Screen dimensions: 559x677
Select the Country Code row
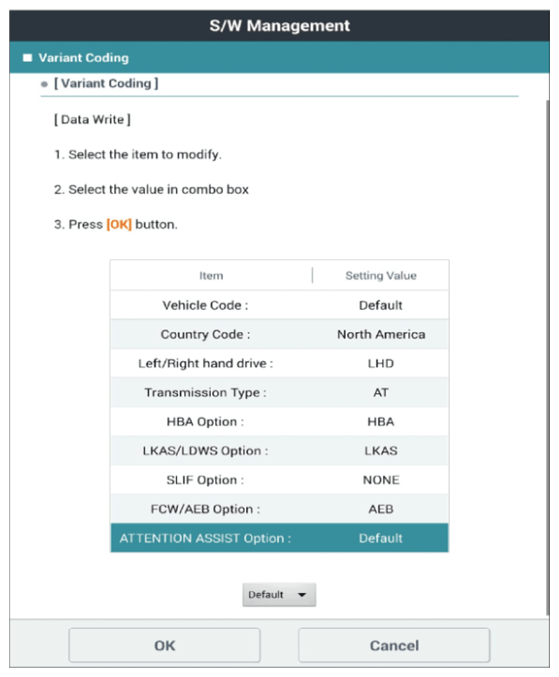(x=279, y=334)
